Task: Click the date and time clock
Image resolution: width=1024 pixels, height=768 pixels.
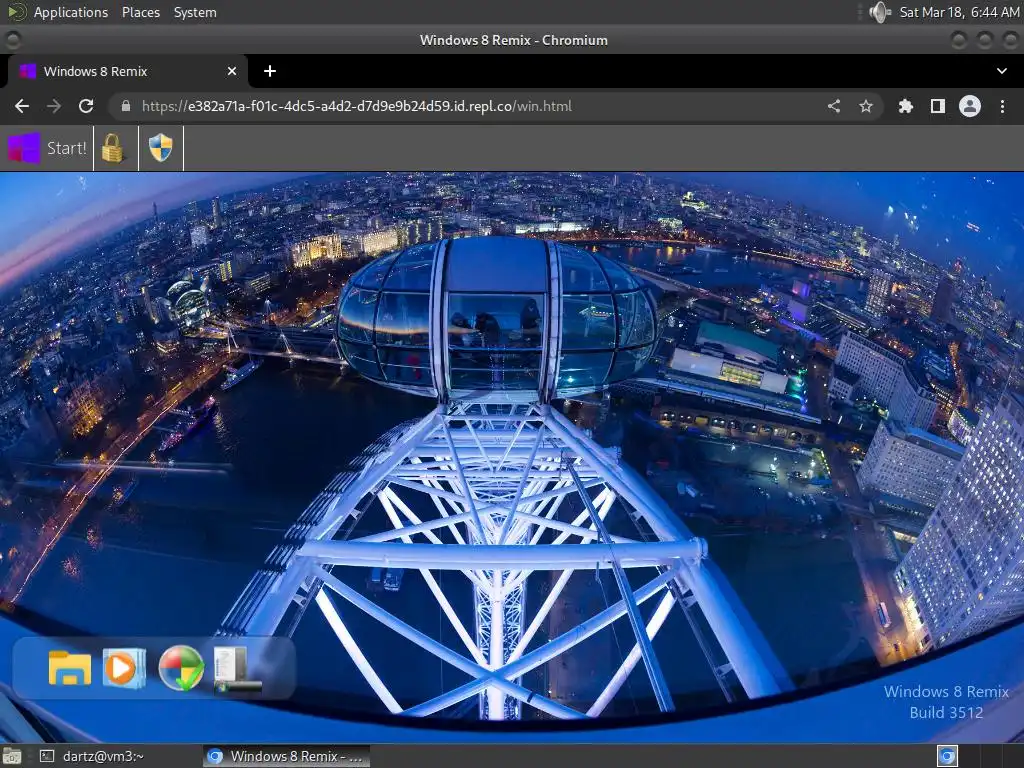Action: click(x=959, y=12)
